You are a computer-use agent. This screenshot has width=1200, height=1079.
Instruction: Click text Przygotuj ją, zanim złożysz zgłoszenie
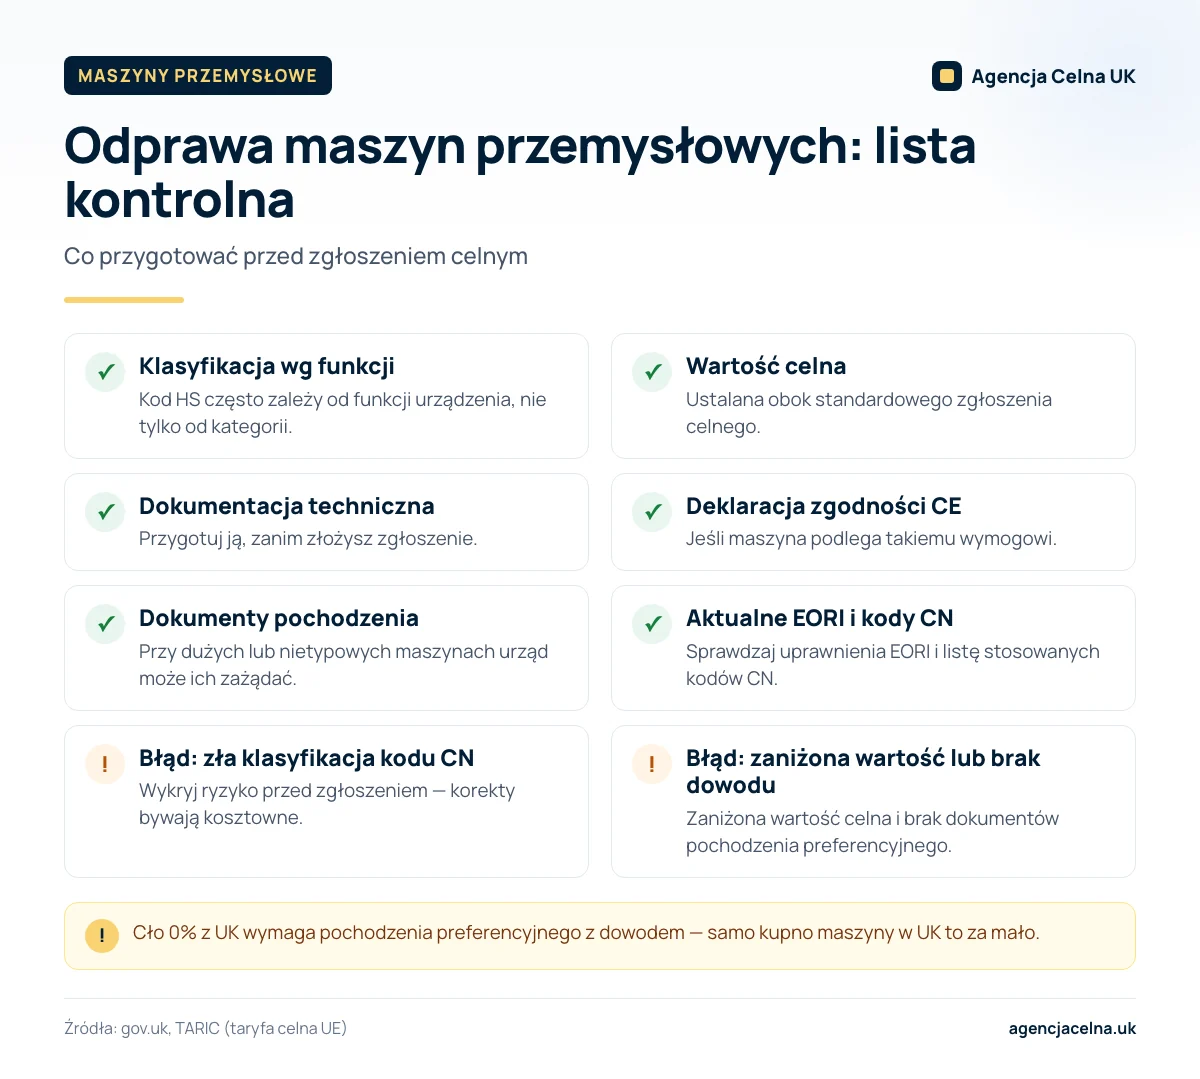308,538
